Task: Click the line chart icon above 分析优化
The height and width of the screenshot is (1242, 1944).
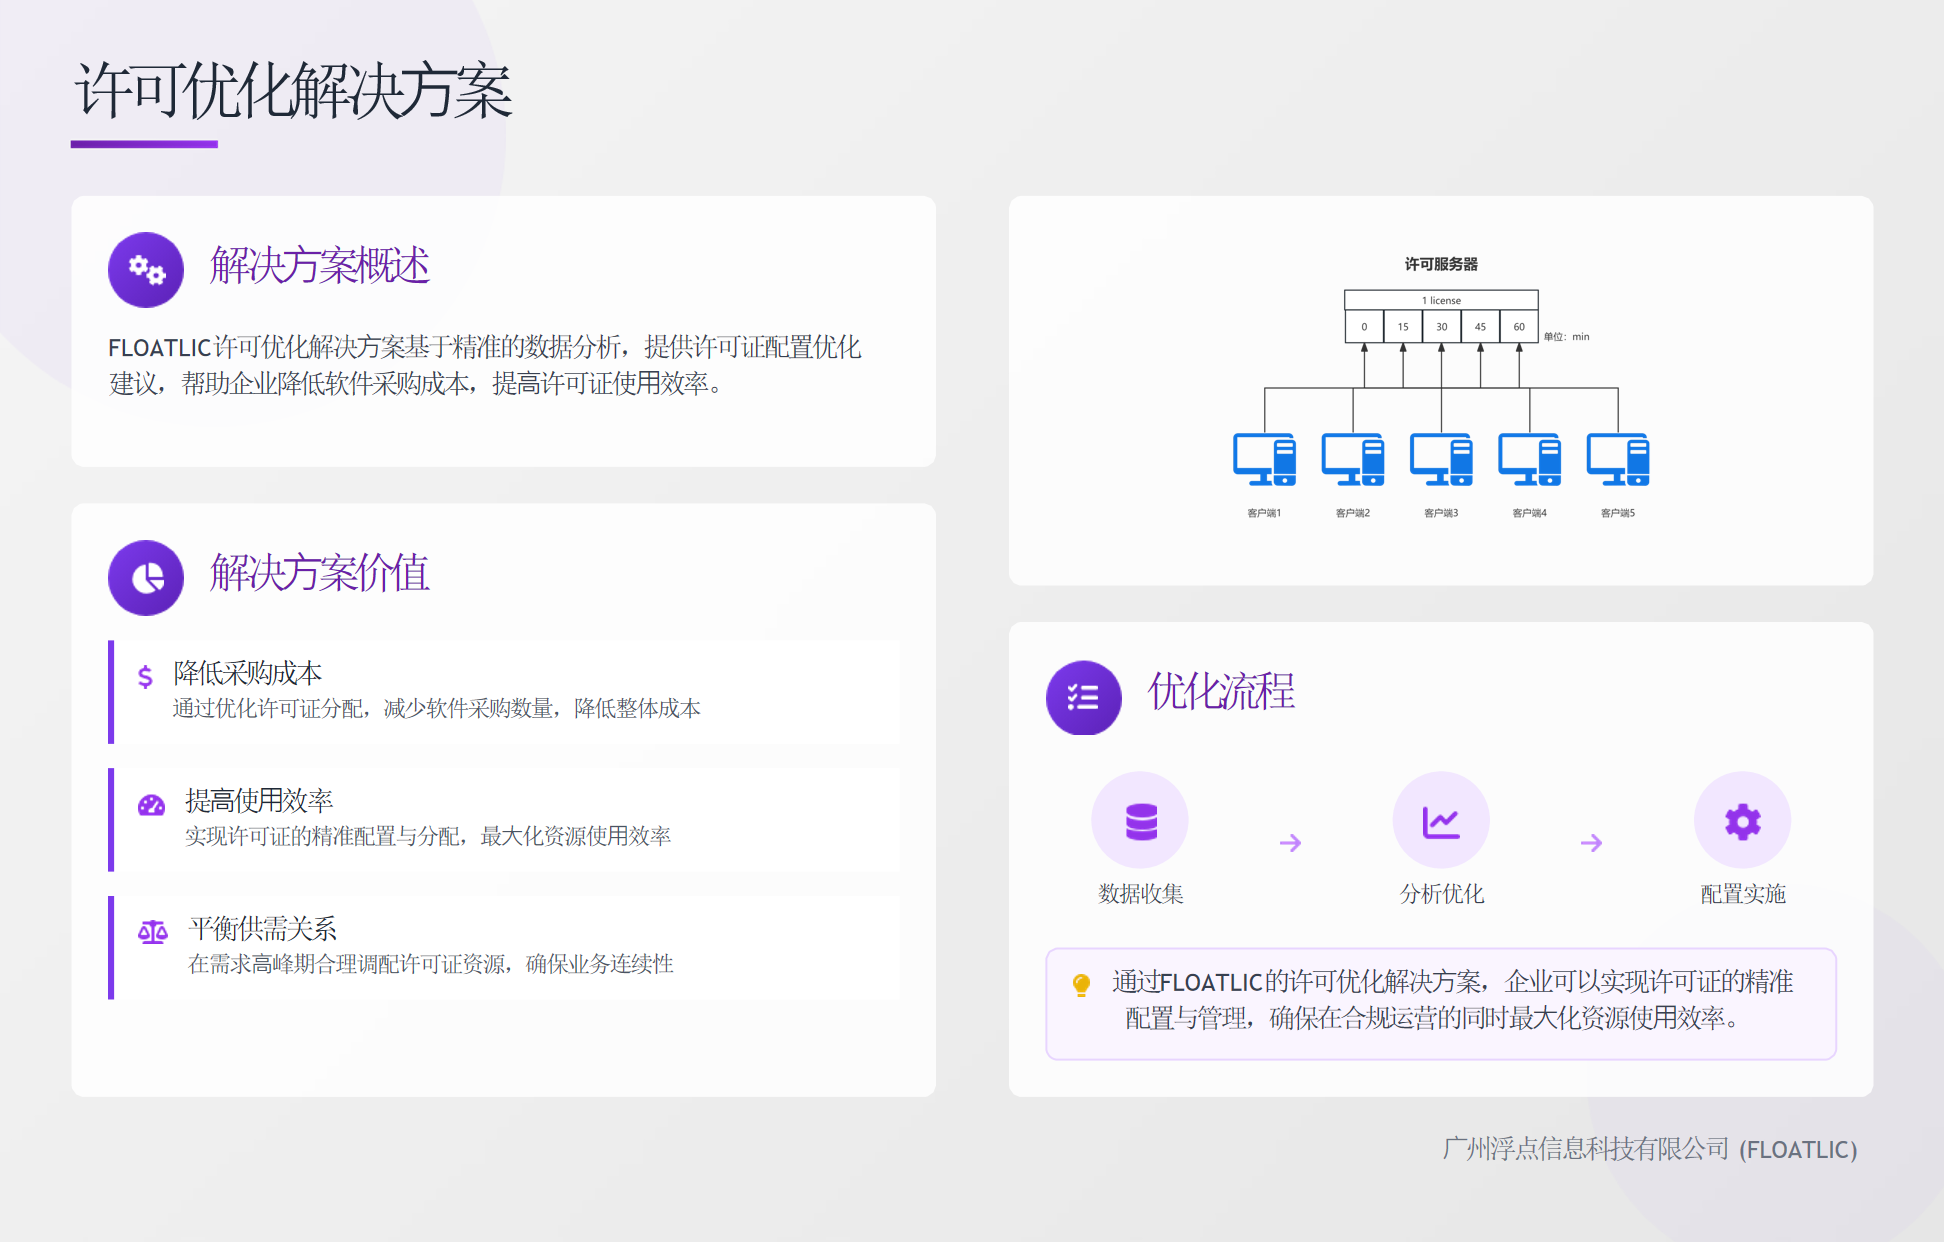Action: 1441,821
